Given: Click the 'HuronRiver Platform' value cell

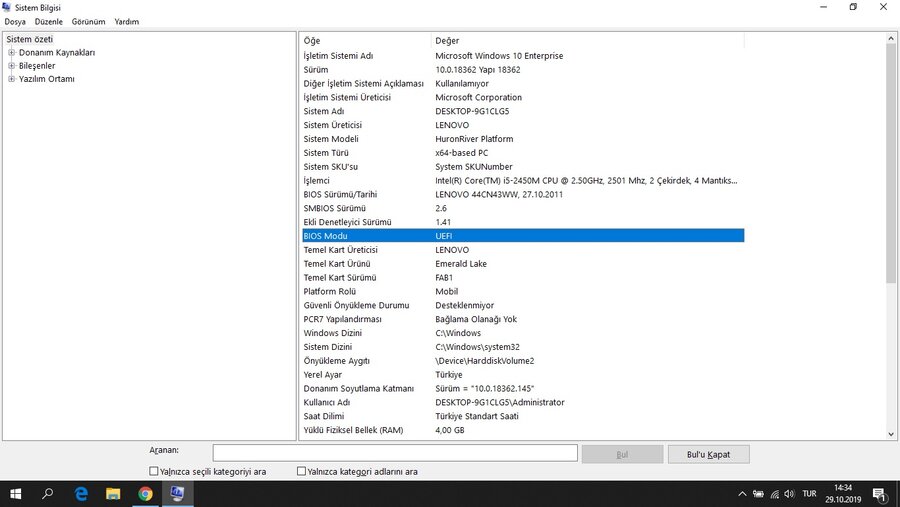Looking at the screenshot, I should pyautogui.click(x=474, y=138).
